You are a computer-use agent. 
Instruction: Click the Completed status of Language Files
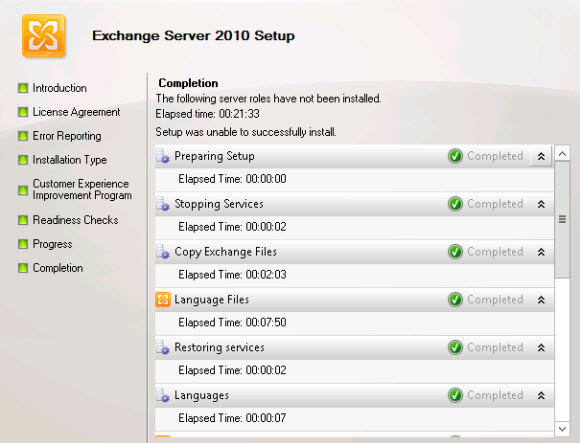(x=495, y=300)
